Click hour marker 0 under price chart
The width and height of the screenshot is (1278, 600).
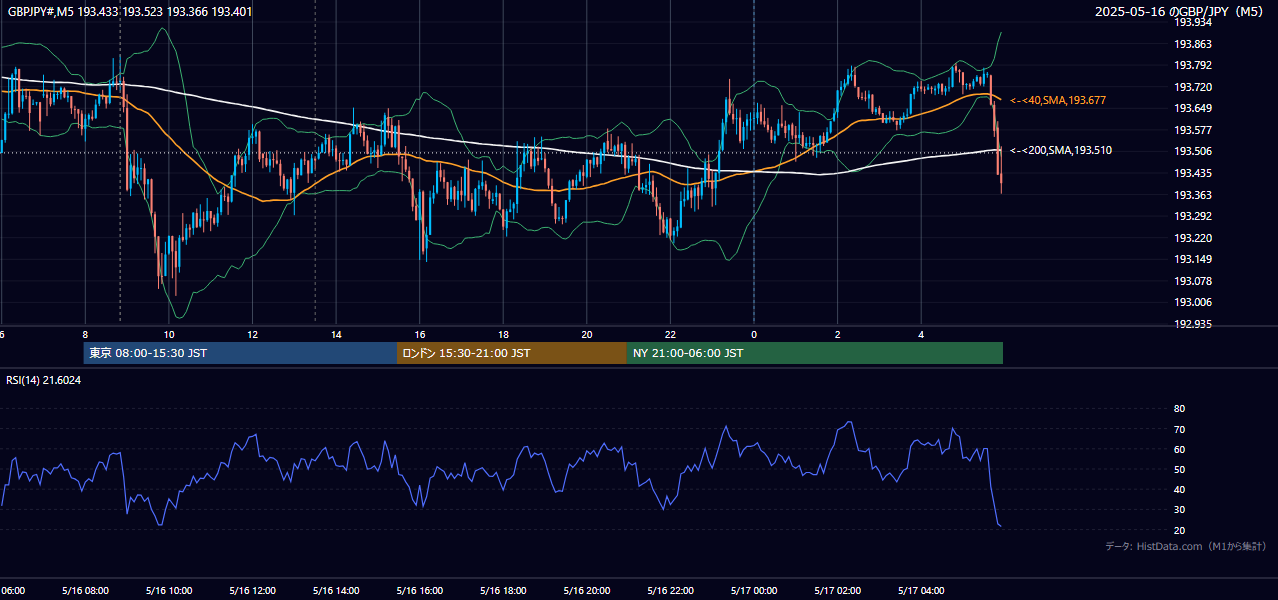coord(754,334)
